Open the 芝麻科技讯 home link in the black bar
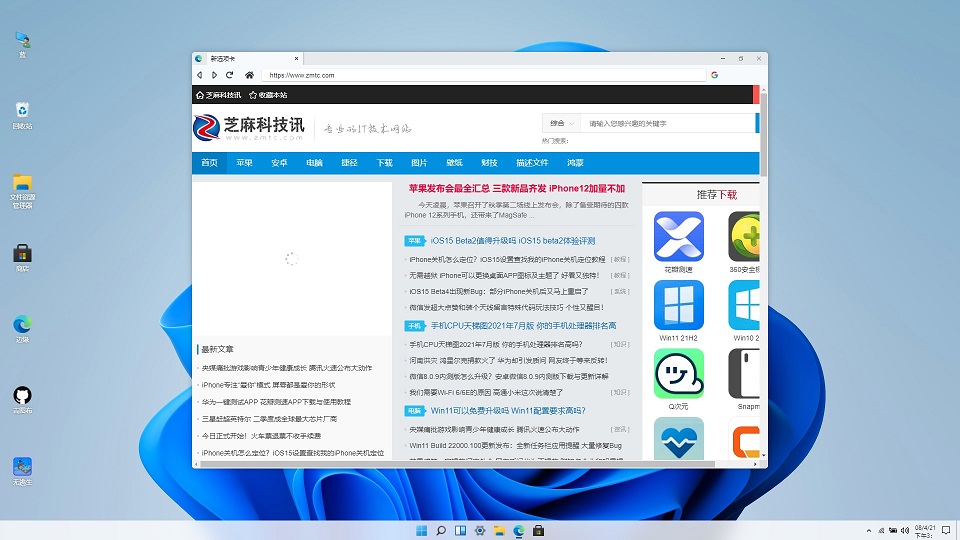The width and height of the screenshot is (960, 540). pos(219,95)
